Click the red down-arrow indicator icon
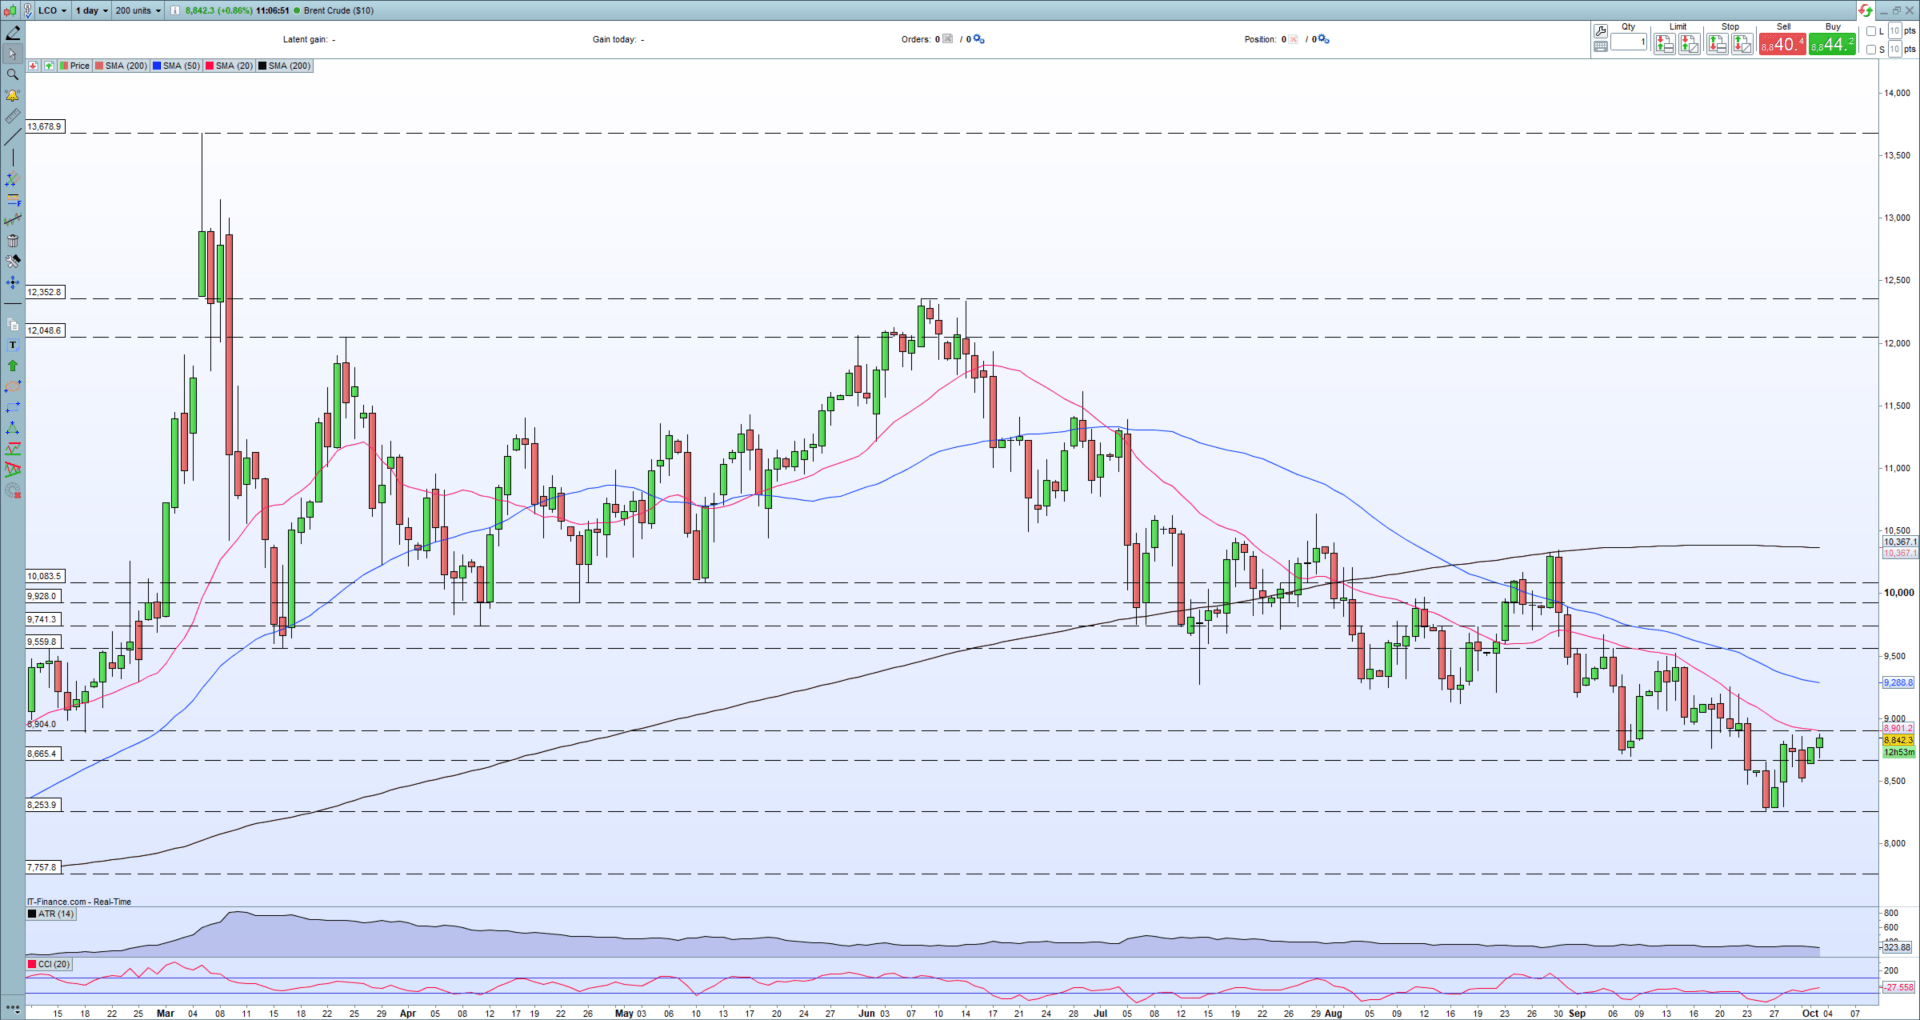 pyautogui.click(x=33, y=66)
